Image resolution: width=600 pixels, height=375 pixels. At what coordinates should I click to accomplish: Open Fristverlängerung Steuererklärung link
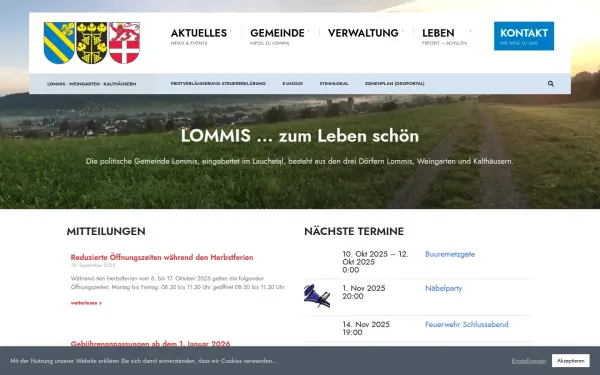pos(218,83)
